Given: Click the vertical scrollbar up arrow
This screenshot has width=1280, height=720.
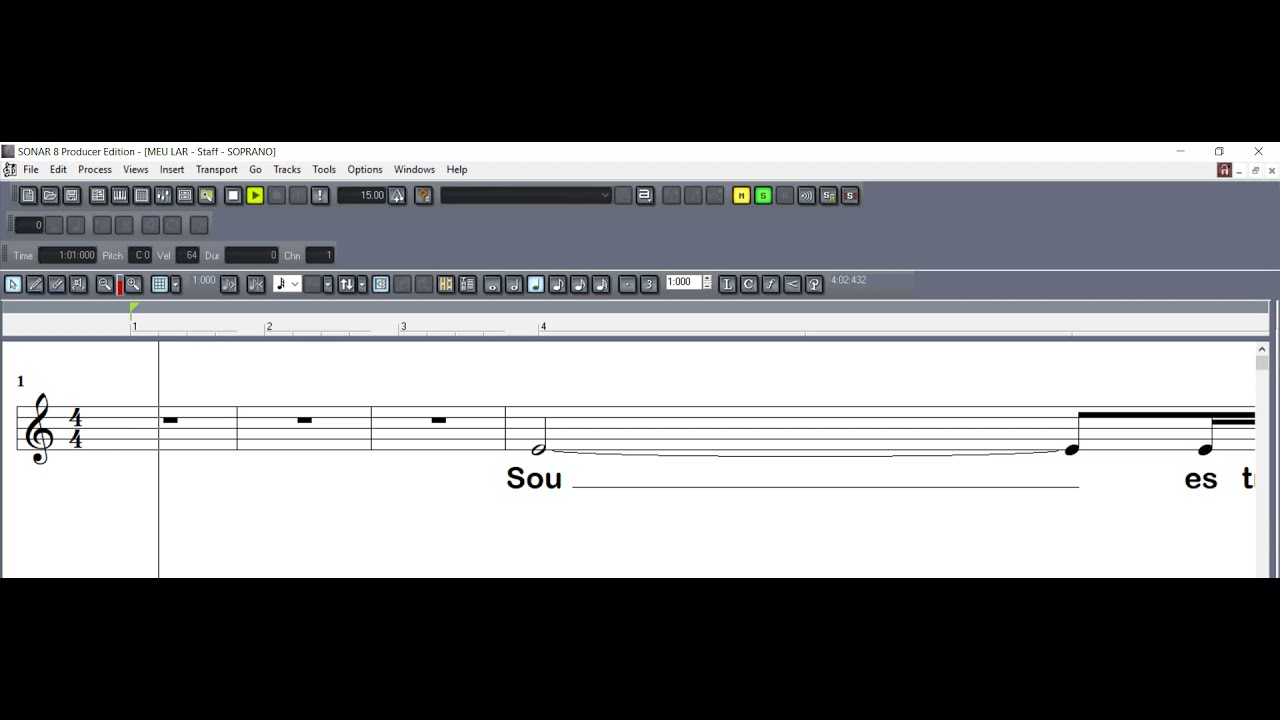Looking at the screenshot, I should pos(1262,349).
